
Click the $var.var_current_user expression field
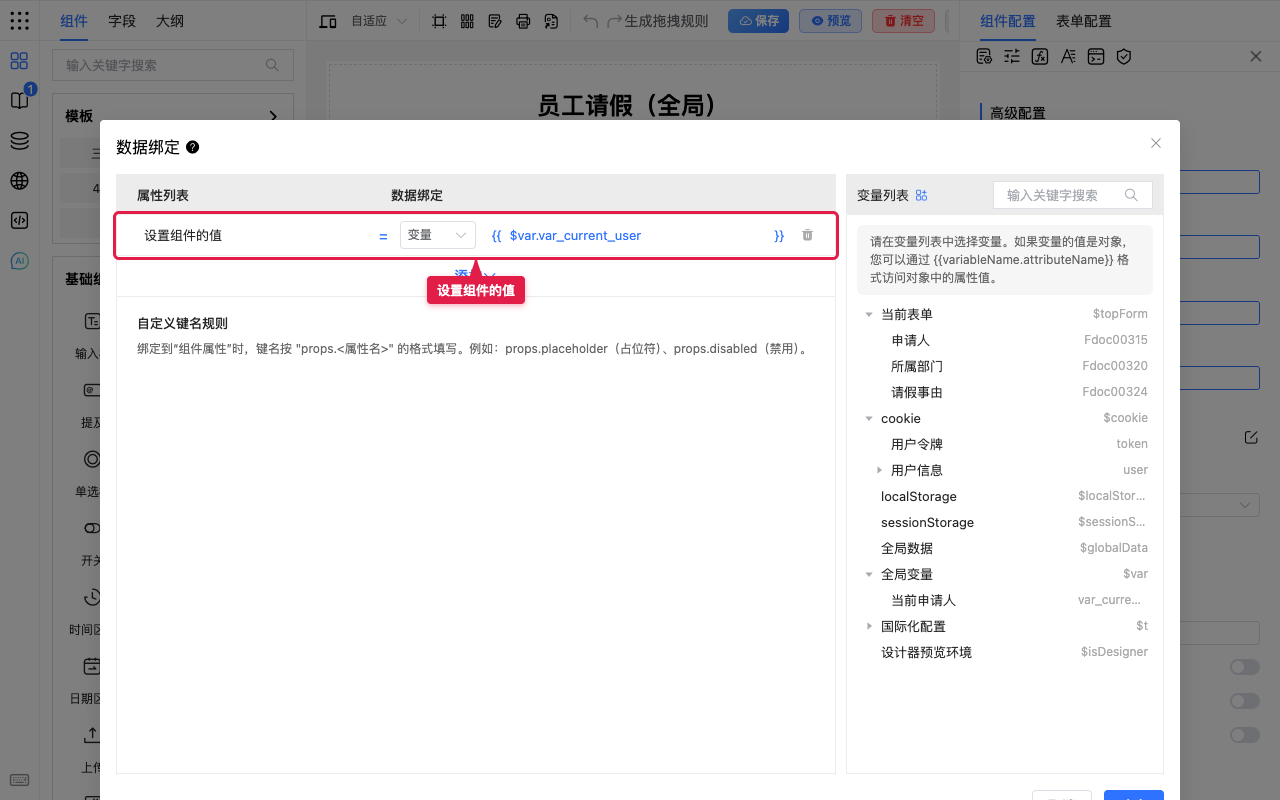638,236
